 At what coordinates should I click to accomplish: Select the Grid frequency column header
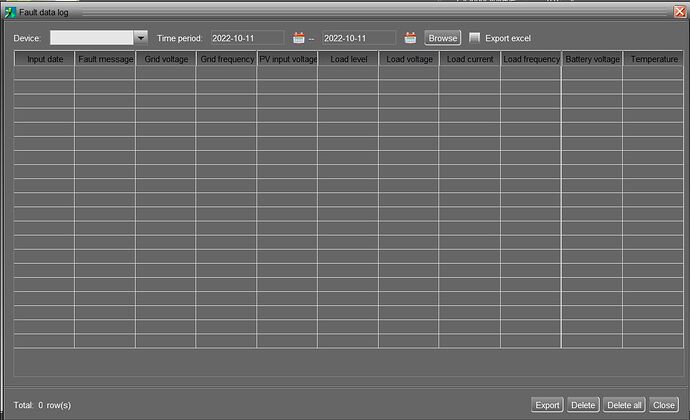pos(227,59)
